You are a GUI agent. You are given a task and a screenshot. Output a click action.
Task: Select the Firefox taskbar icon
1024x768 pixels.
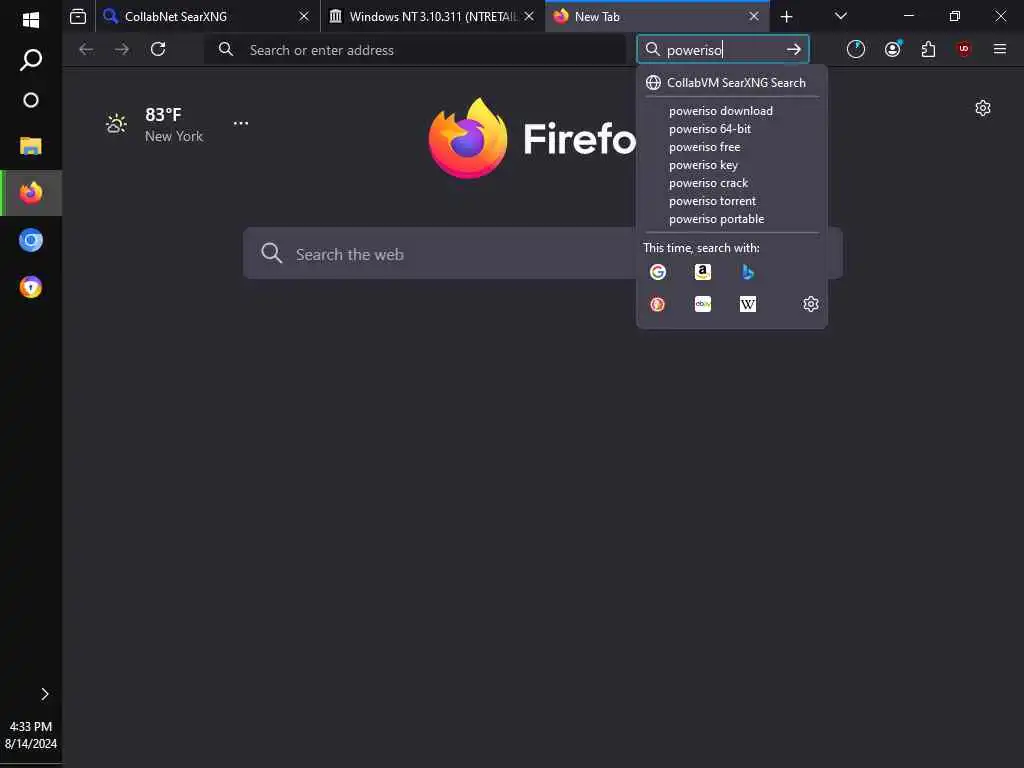tap(31, 193)
